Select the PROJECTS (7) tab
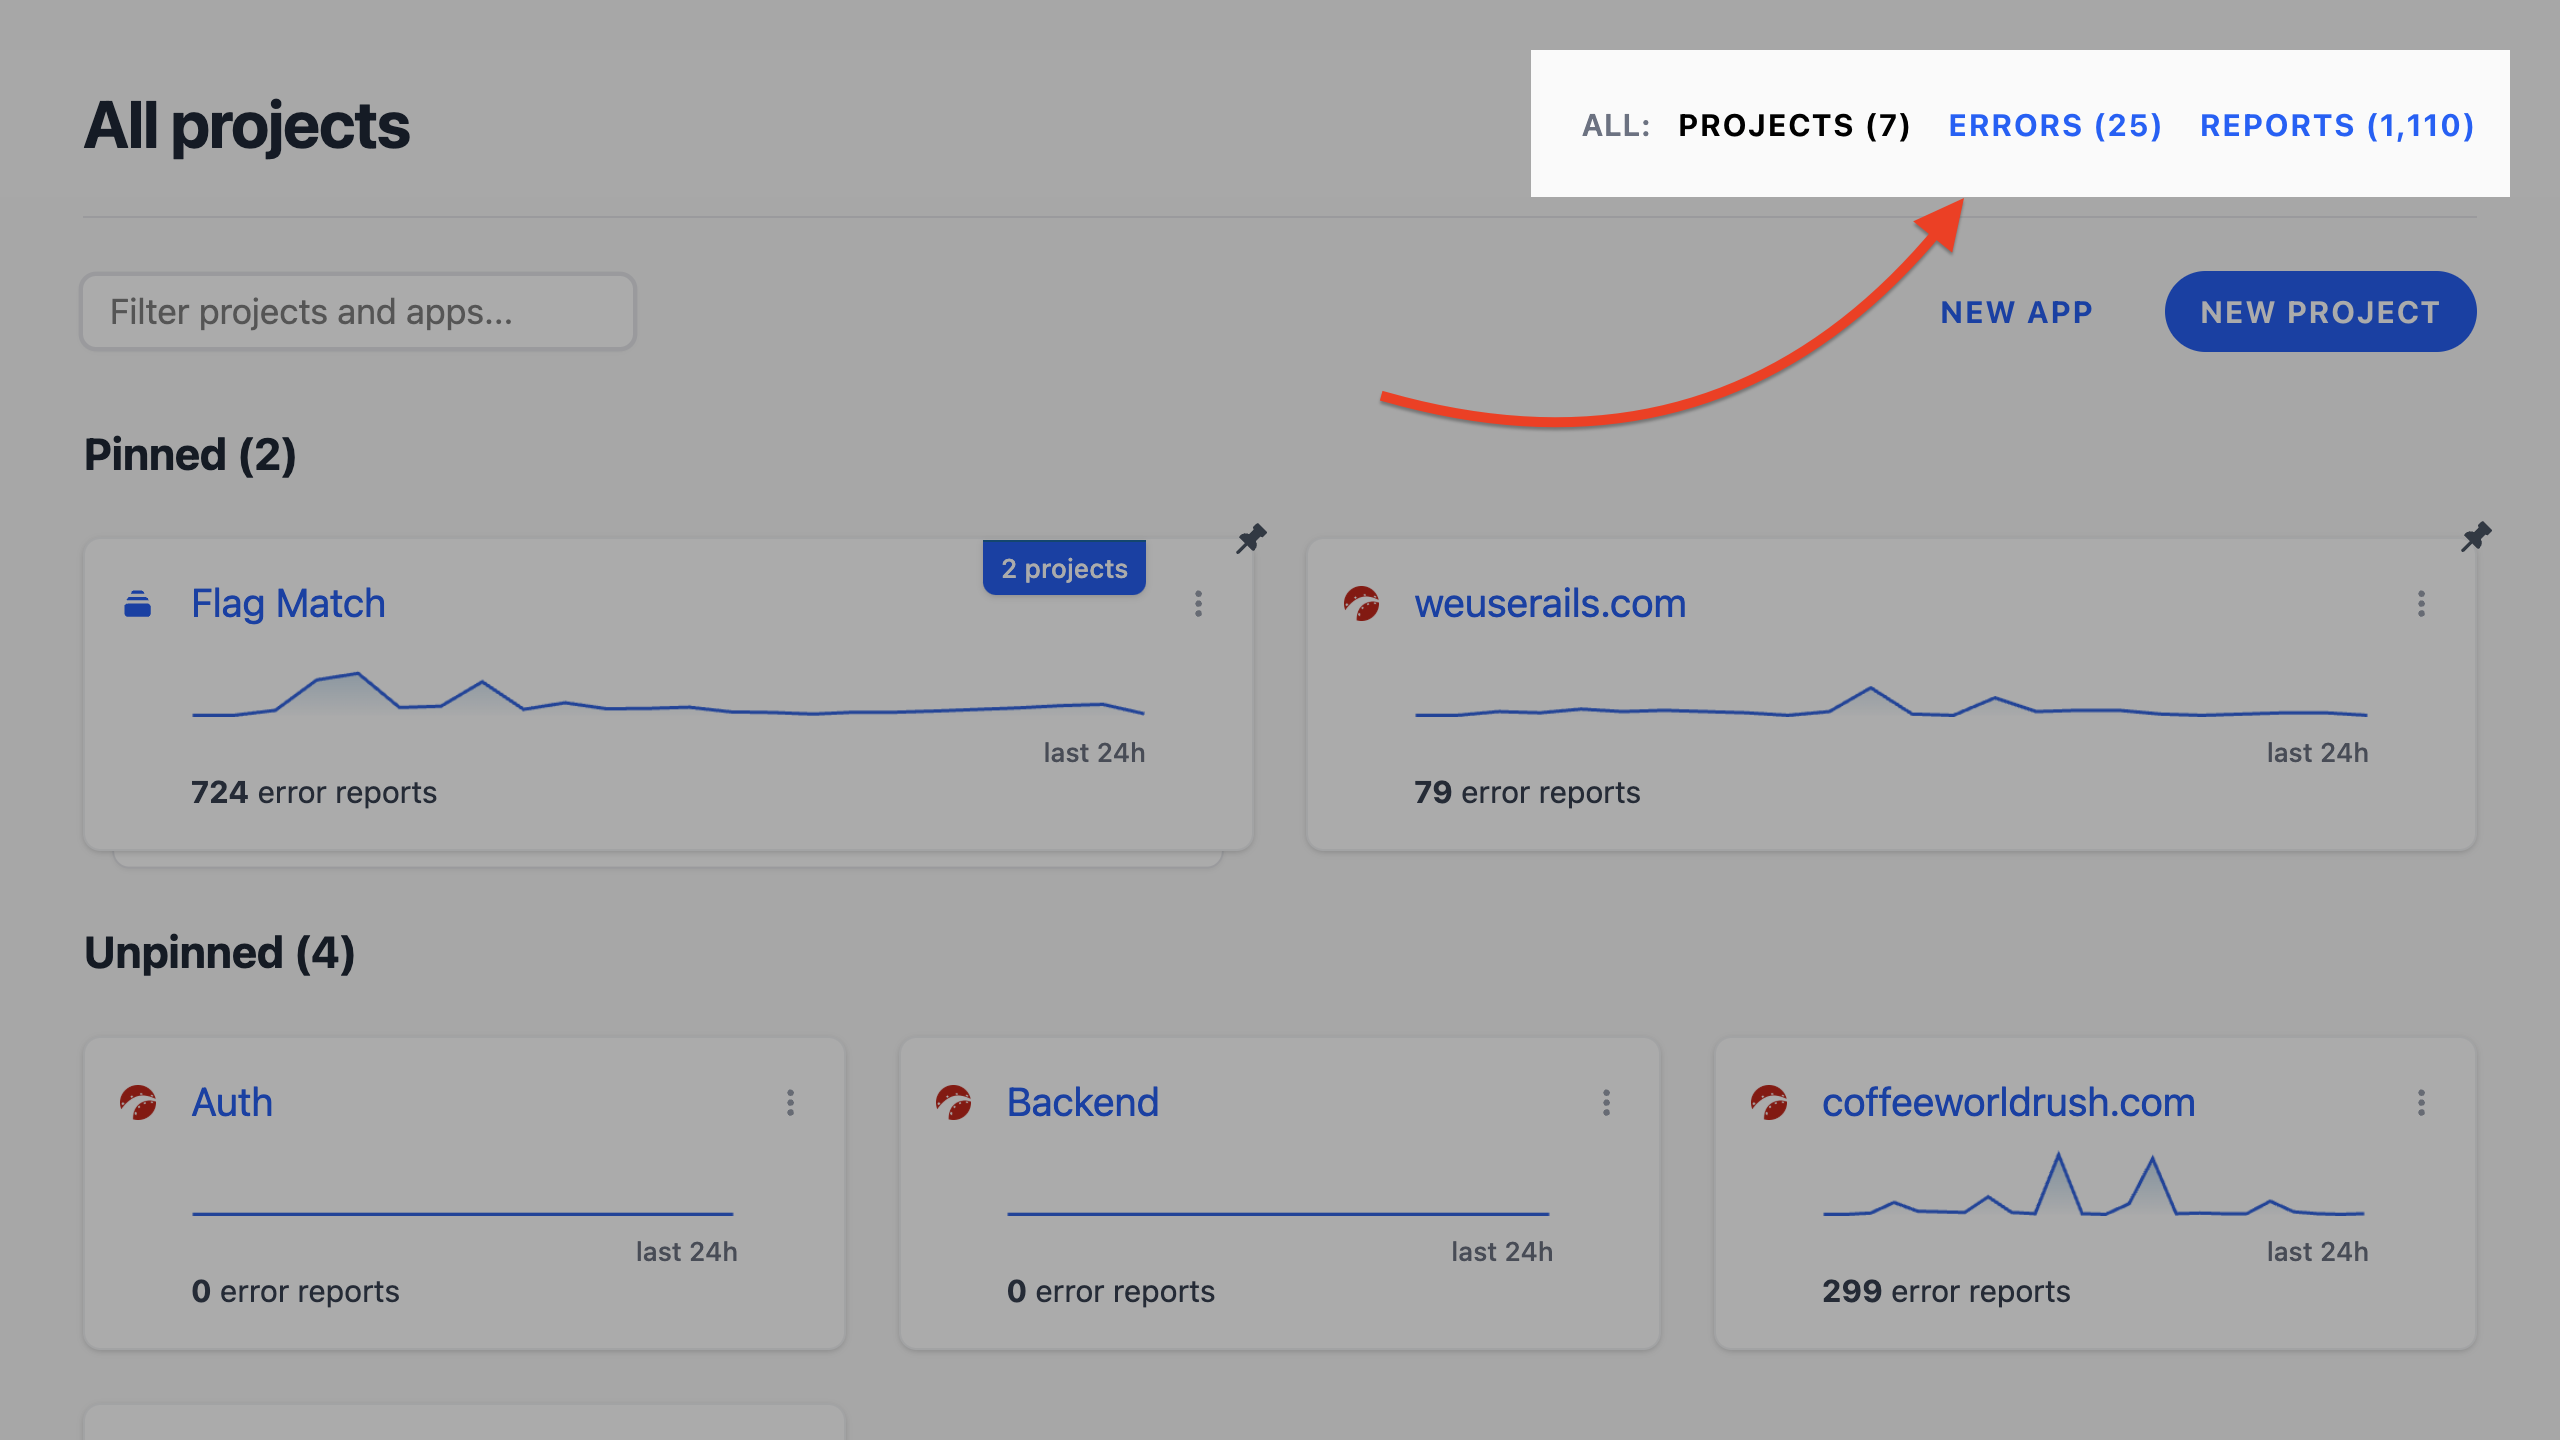Image resolution: width=2560 pixels, height=1440 pixels. [x=1794, y=125]
